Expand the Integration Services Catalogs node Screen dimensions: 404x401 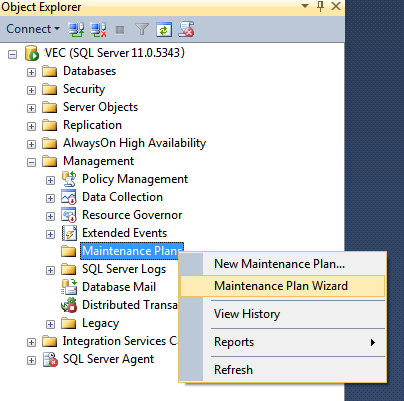(31, 342)
